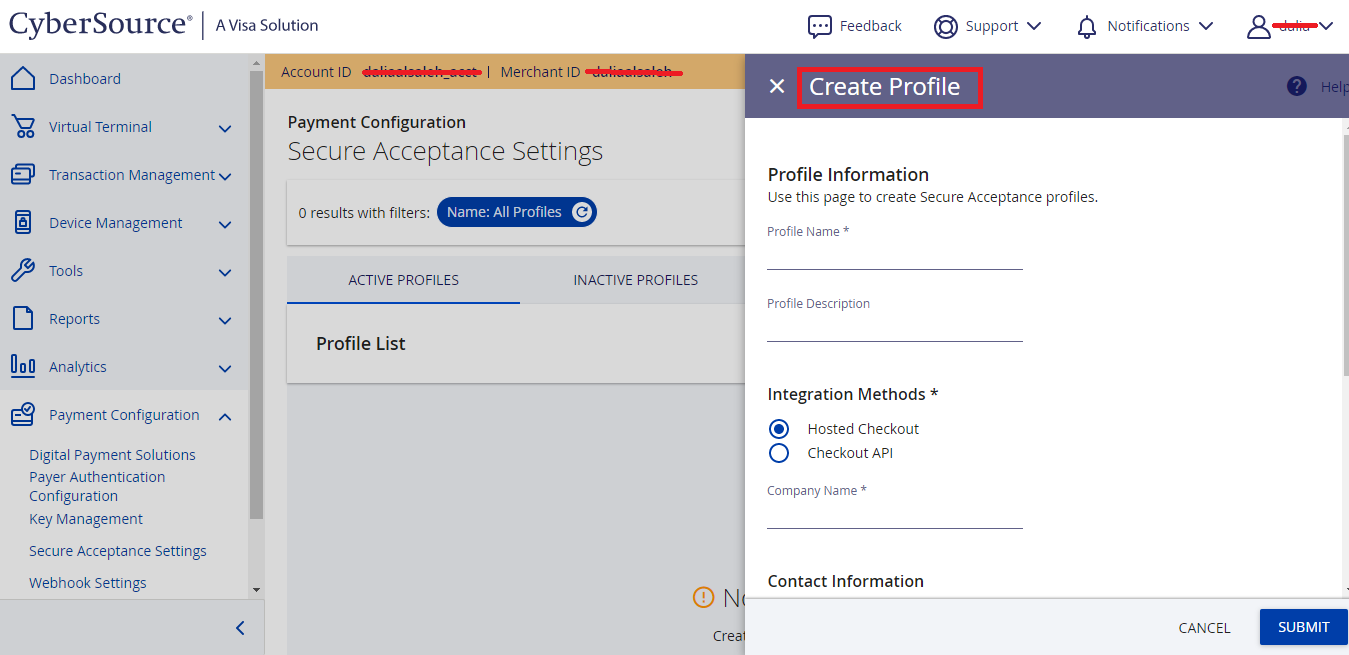This screenshot has height=655, width=1349.
Task: Click the Company Name input field
Action: click(895, 515)
